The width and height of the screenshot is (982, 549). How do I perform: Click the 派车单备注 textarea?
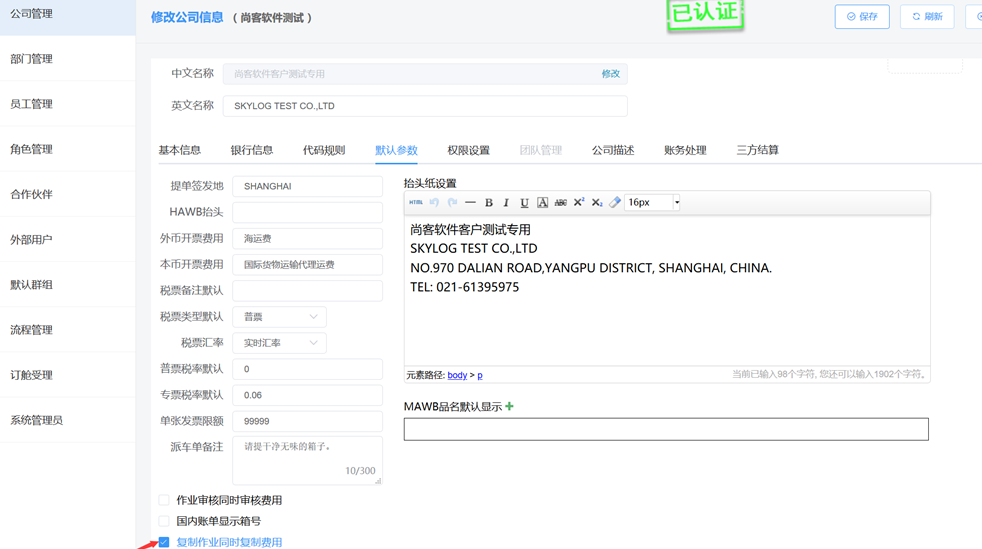click(308, 460)
